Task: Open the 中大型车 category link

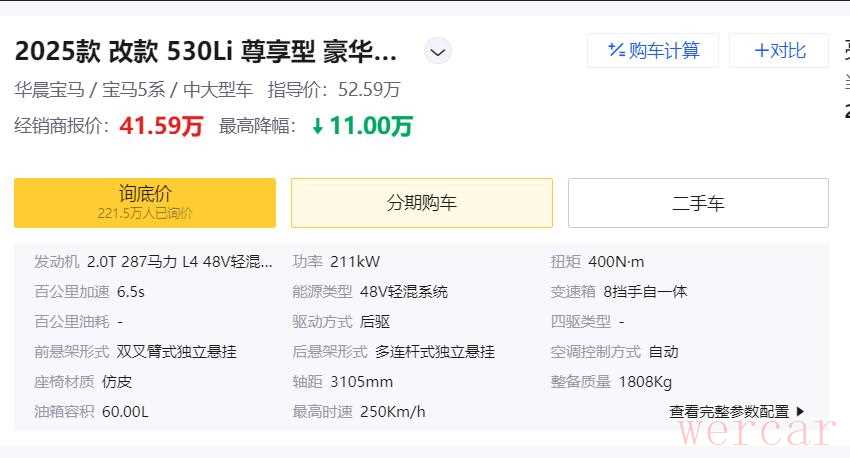Action: pos(217,90)
